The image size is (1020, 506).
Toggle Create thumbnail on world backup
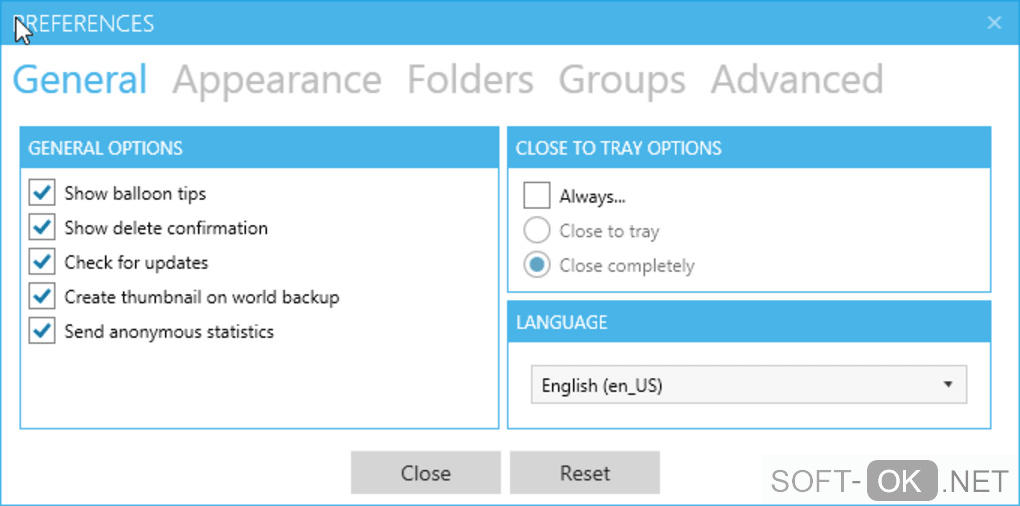[x=42, y=297]
